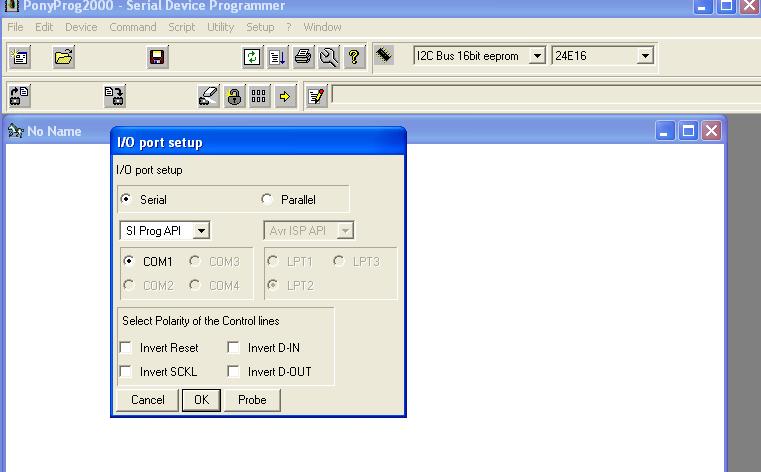Image resolution: width=761 pixels, height=472 pixels.
Task: Maximize the No Name child window
Action: coord(688,130)
